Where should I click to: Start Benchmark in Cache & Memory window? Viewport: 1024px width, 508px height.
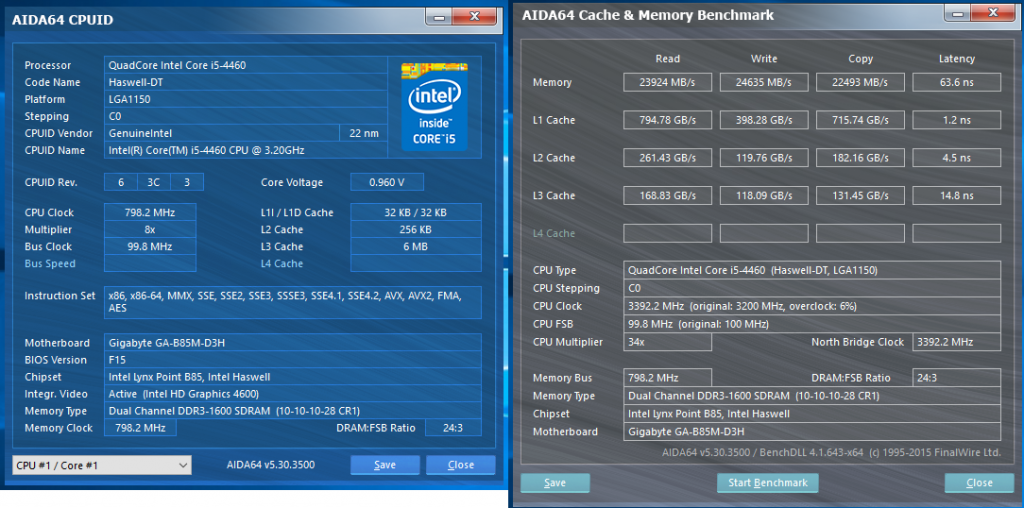767,483
